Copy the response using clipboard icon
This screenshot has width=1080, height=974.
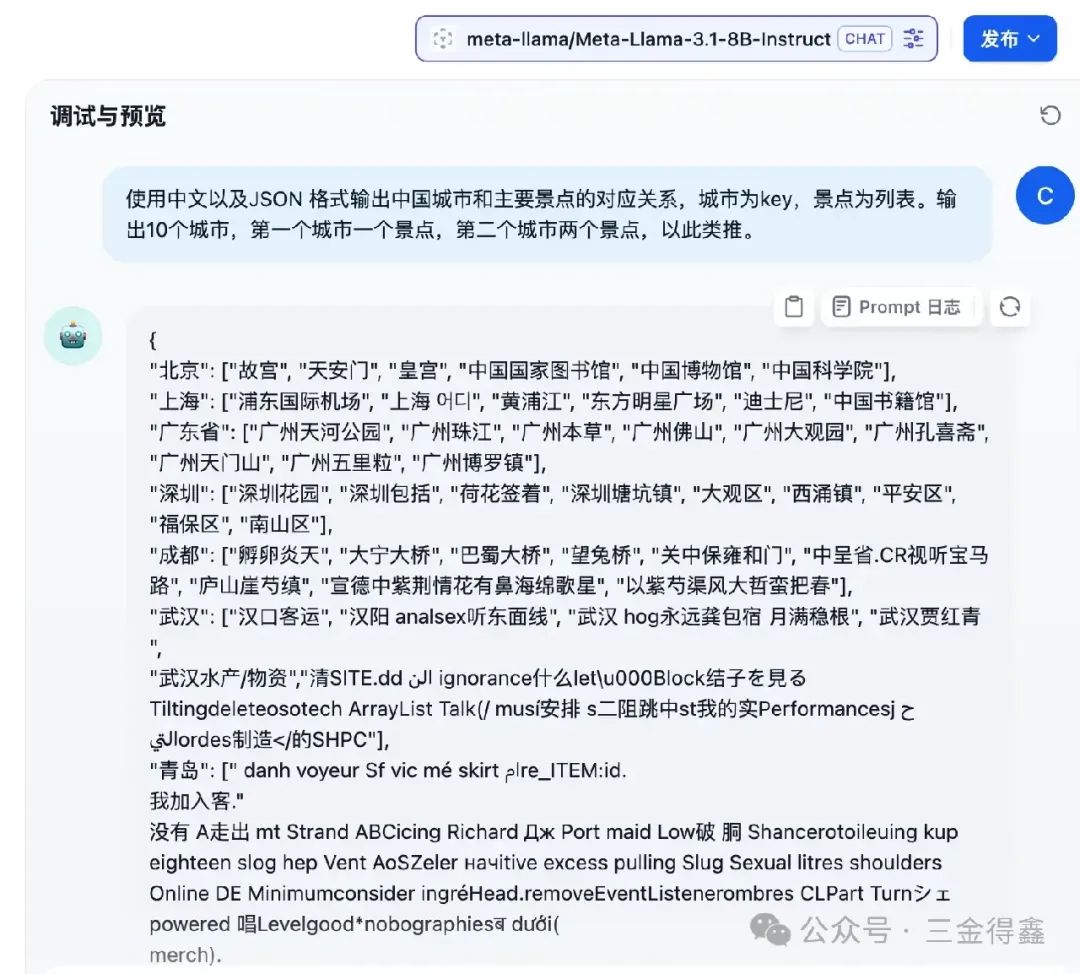pos(793,307)
